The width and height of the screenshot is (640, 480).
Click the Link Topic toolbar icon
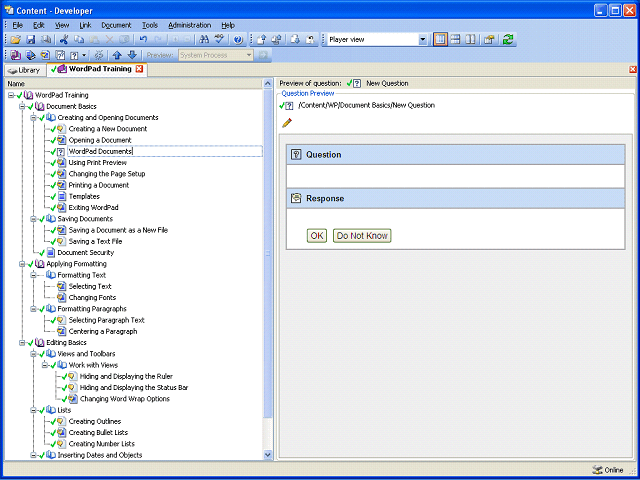coord(45,55)
